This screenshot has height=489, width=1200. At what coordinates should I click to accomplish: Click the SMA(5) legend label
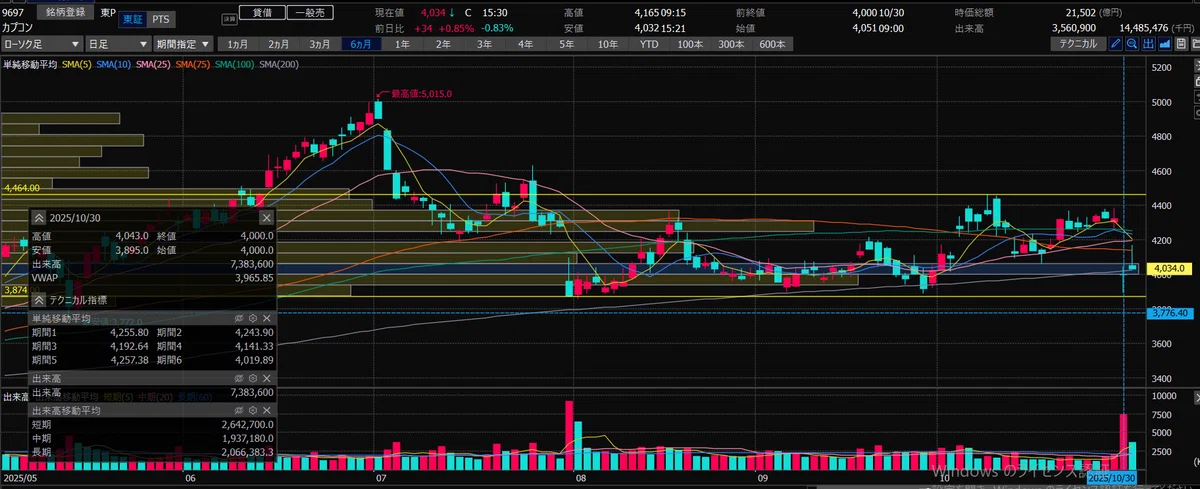[77, 65]
